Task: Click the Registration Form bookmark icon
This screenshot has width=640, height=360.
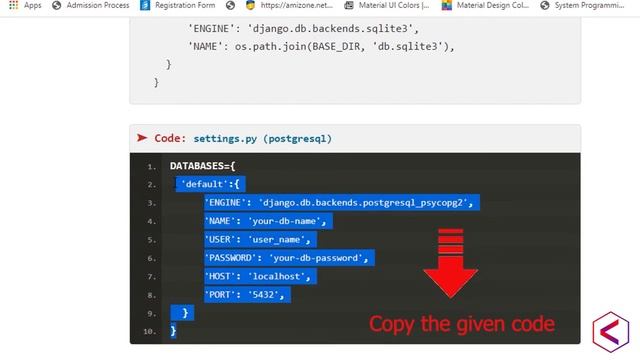Action: tap(145, 5)
